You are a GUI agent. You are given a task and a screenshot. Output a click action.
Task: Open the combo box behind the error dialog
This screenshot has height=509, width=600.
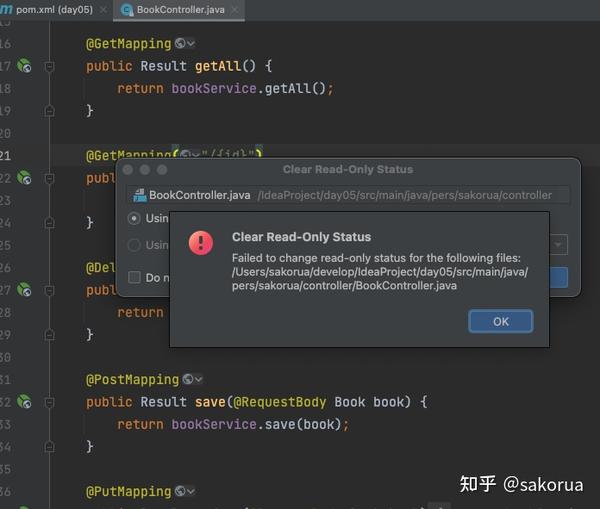click(x=558, y=245)
